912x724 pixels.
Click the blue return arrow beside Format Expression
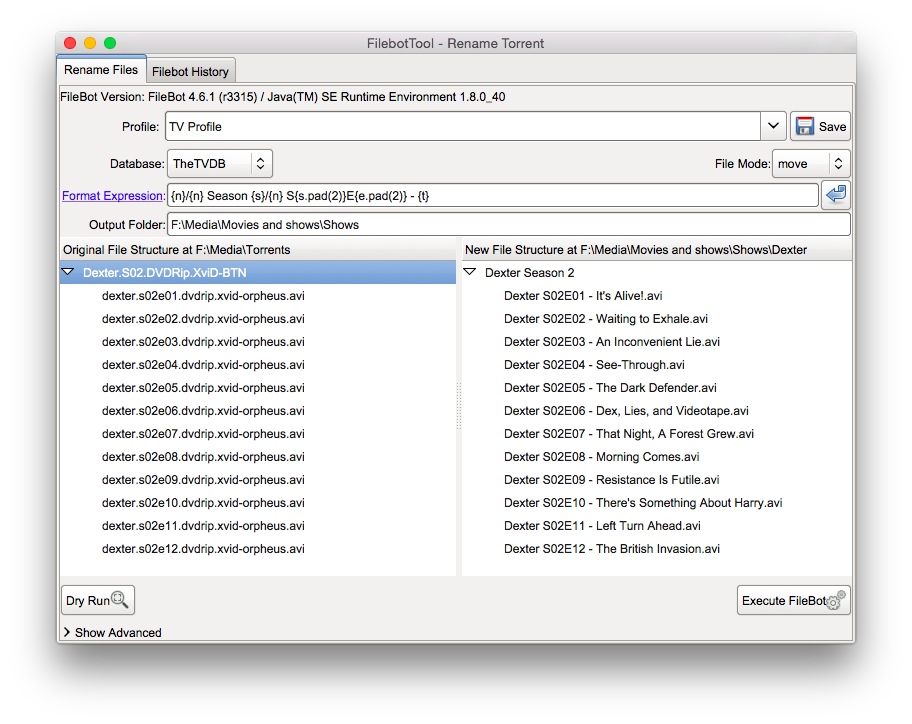[x=836, y=195]
